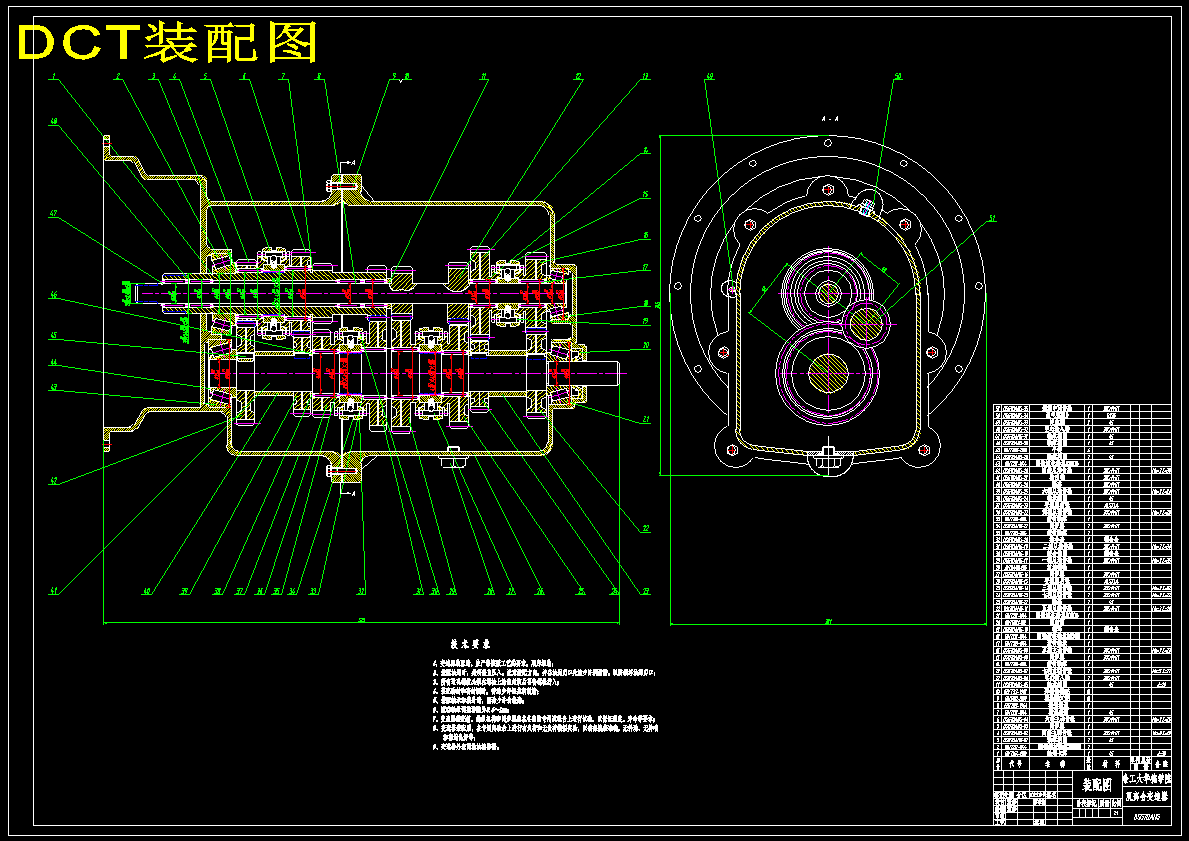Select part balloon number 51 in section view

point(991,218)
